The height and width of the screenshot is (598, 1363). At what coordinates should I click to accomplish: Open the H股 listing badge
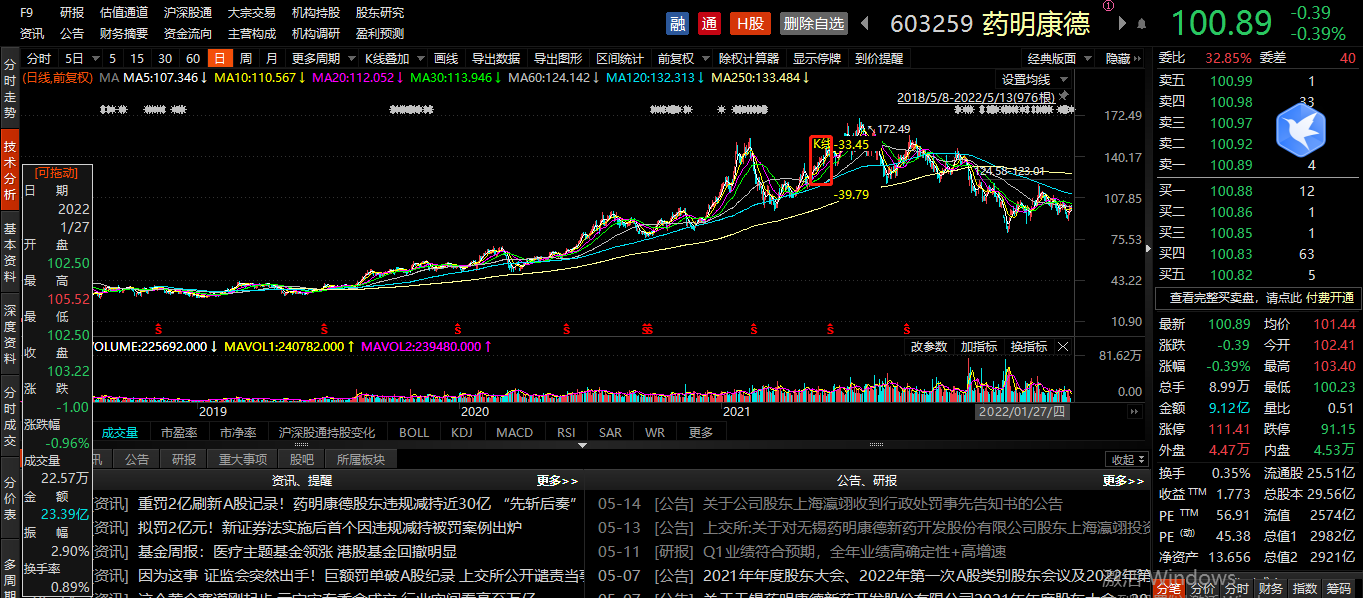[x=750, y=23]
